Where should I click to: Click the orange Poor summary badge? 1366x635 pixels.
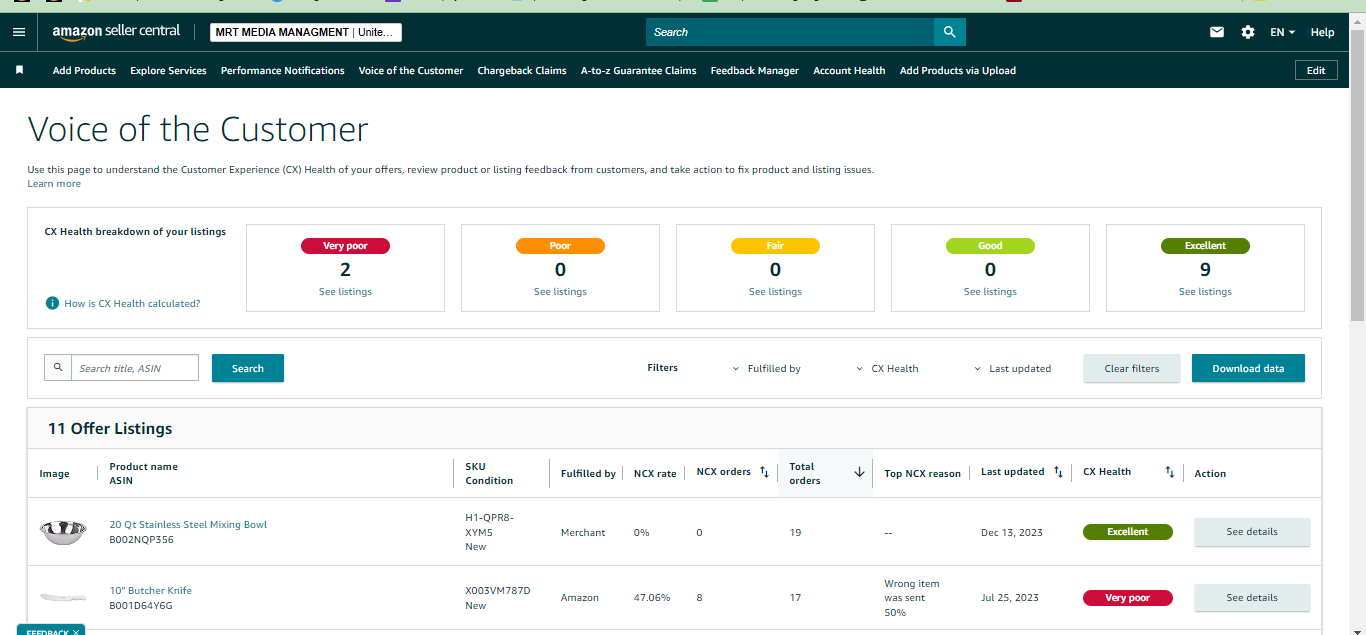560,246
